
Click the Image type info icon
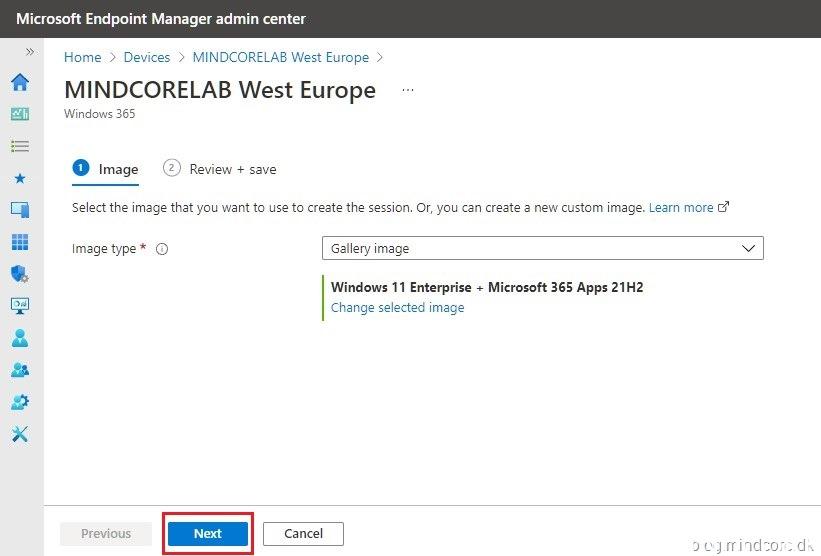tap(162, 249)
